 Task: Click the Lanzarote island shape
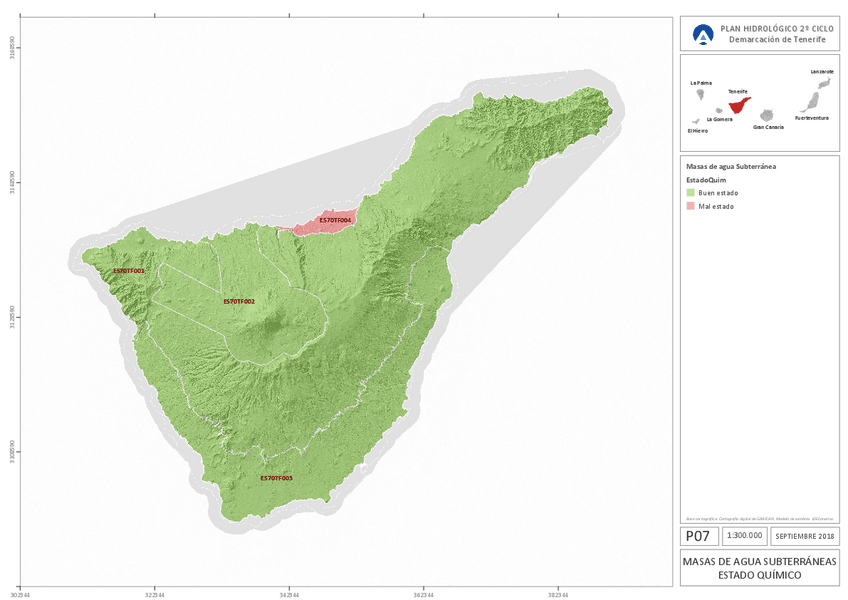[x=826, y=82]
